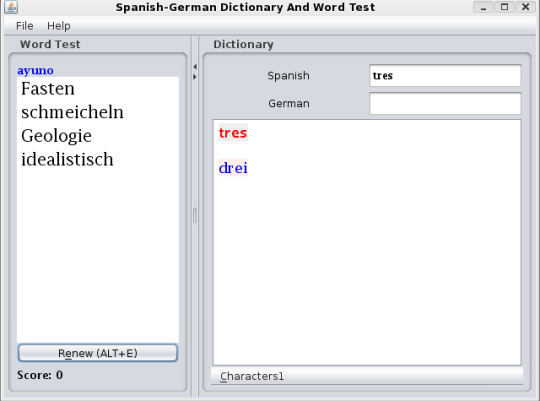Maximize the dictionary window

click(x=505, y=7)
